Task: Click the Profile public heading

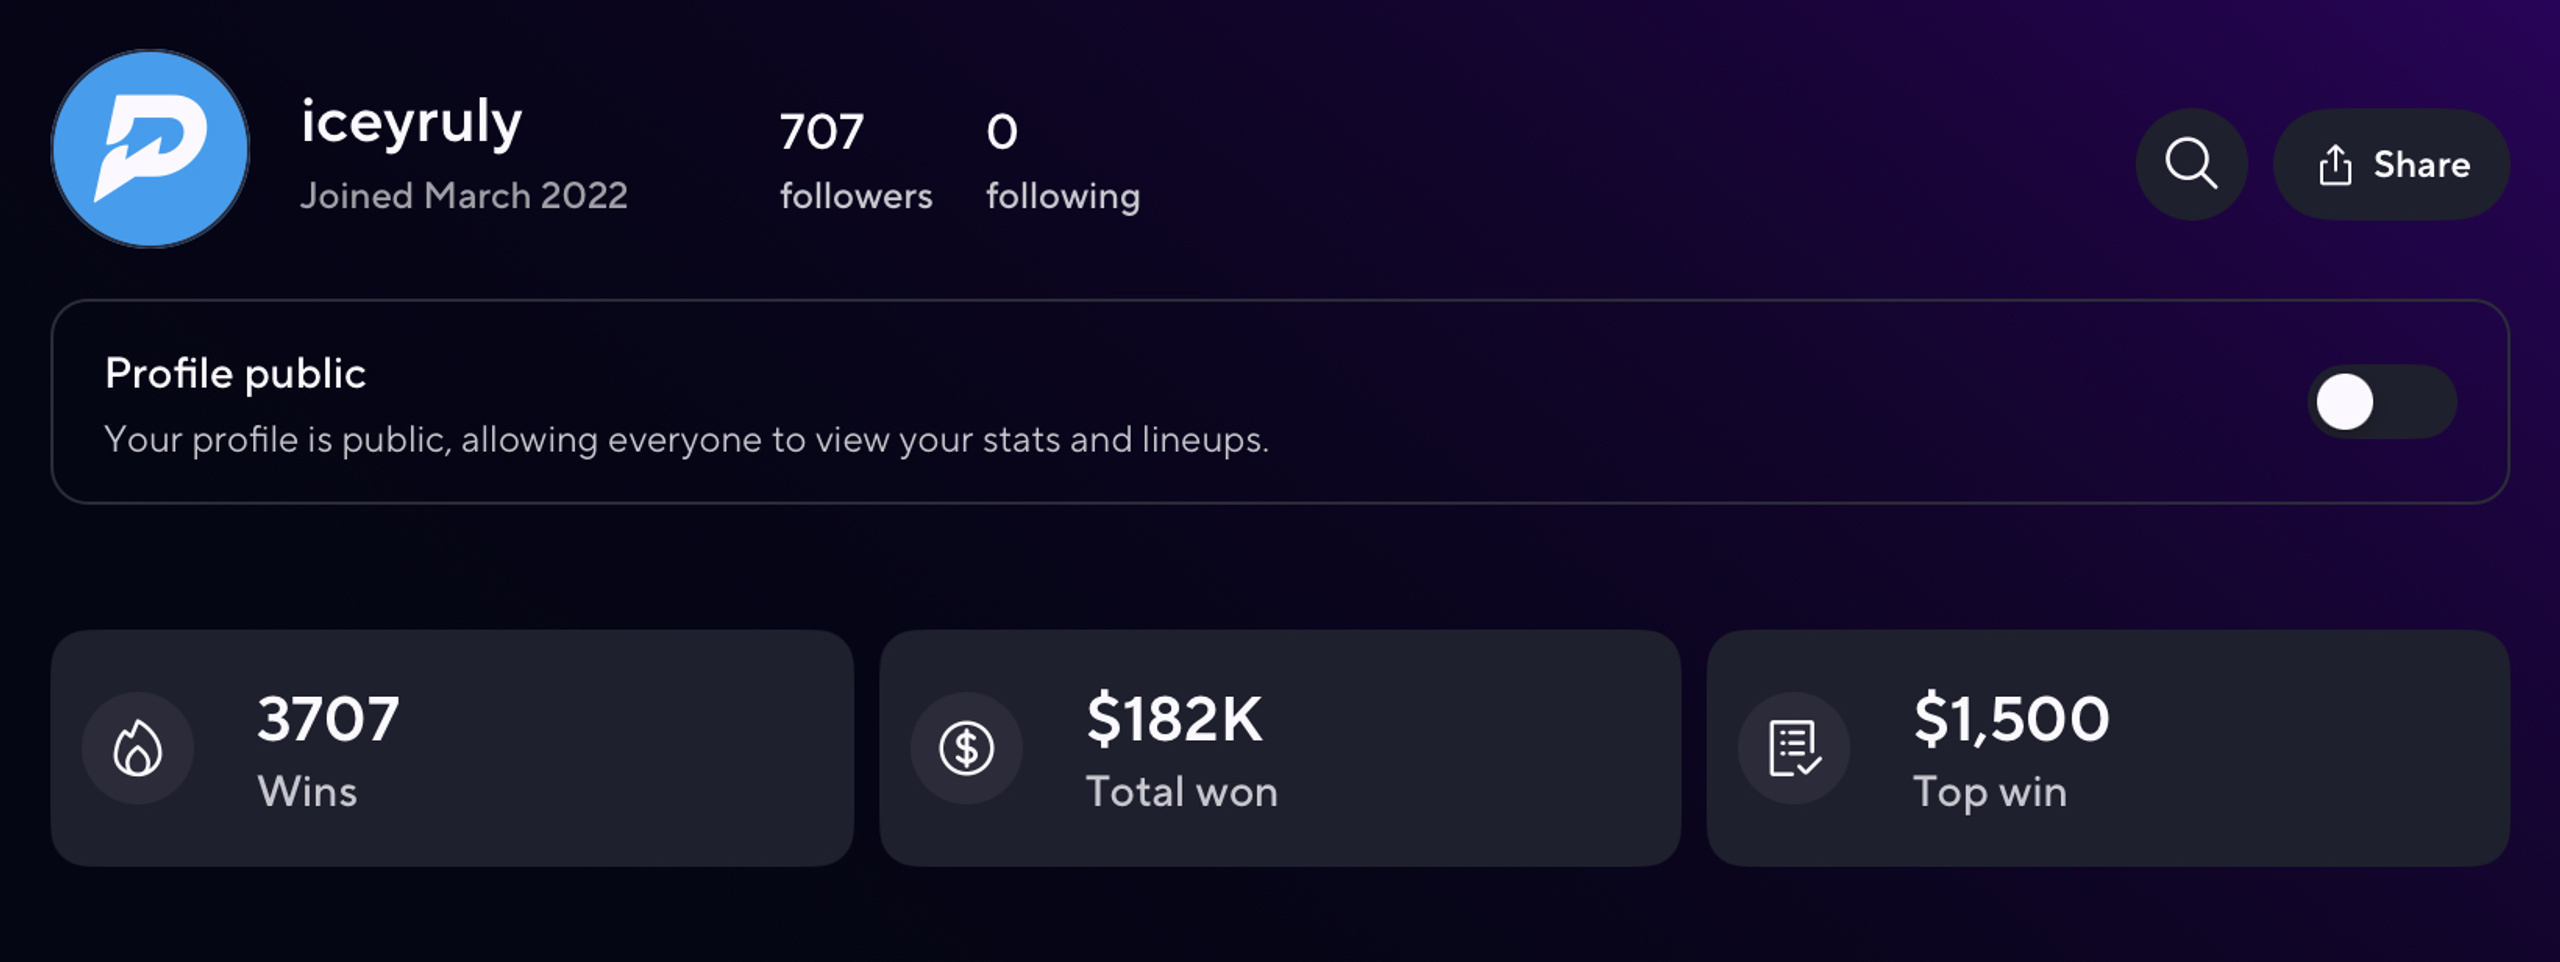Action: click(236, 374)
